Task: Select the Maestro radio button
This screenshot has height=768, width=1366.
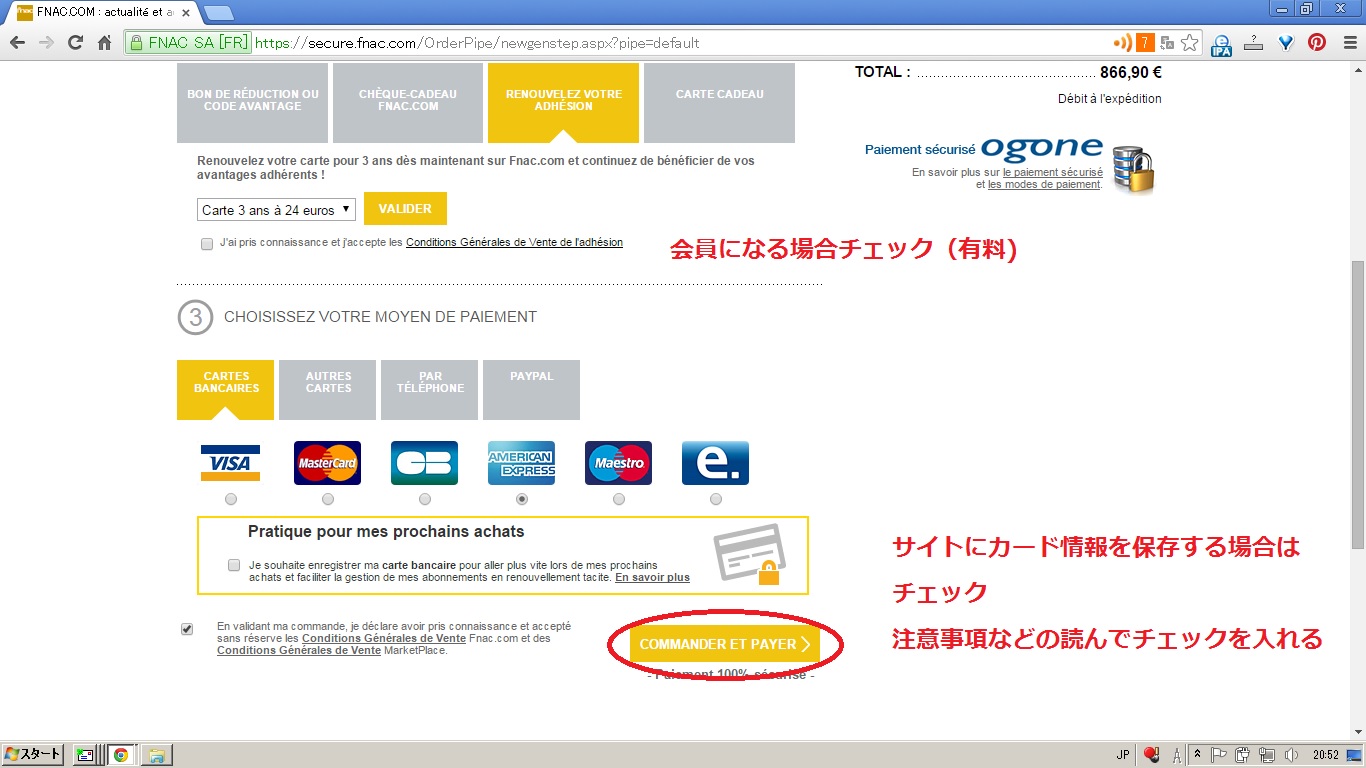Action: pos(619,499)
